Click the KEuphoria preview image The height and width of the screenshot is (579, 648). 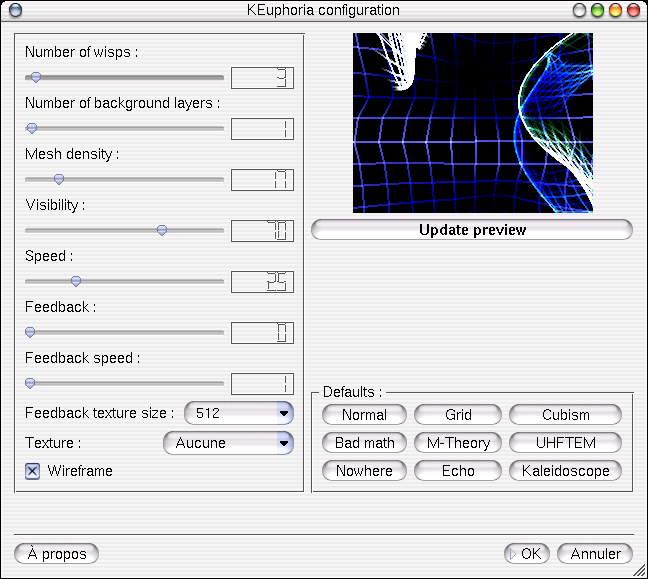[x=473, y=123]
